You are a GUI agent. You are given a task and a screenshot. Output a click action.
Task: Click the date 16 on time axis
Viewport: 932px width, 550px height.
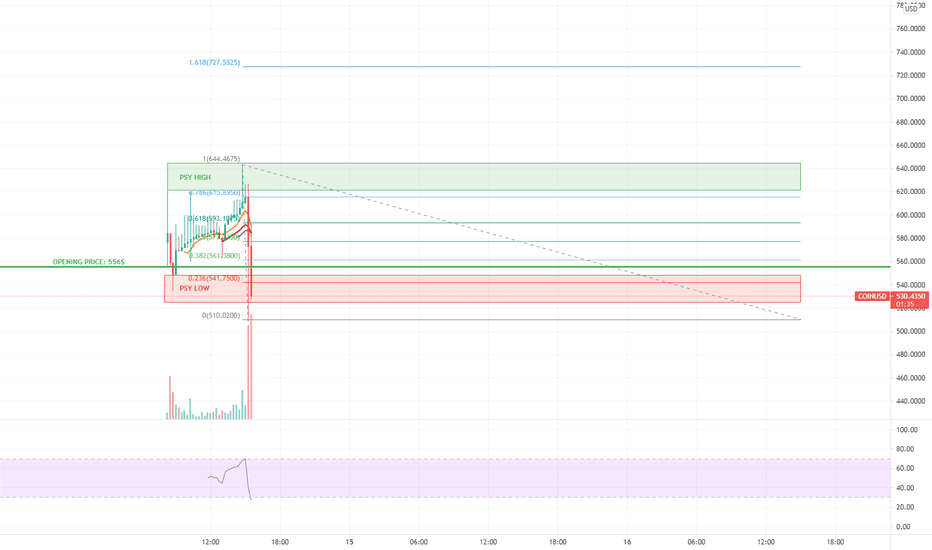pyautogui.click(x=627, y=542)
